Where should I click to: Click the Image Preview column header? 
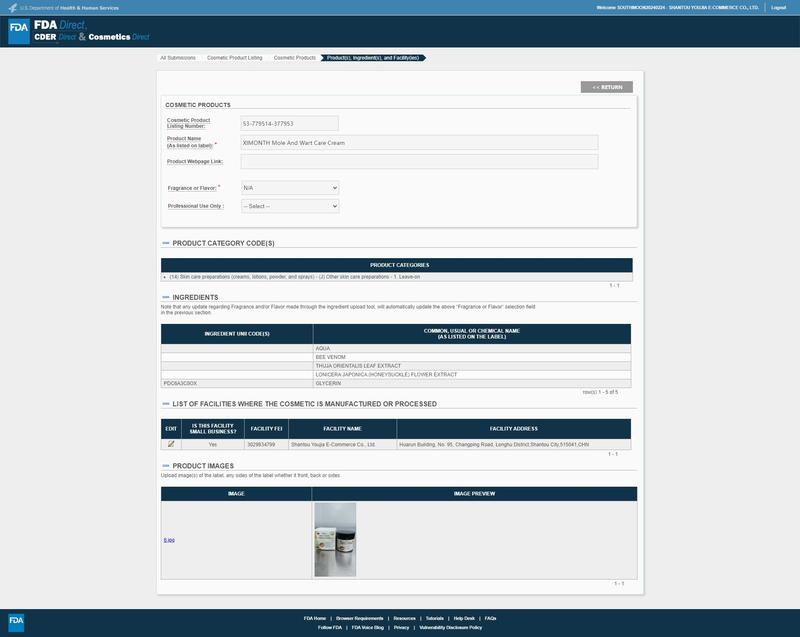(474, 494)
